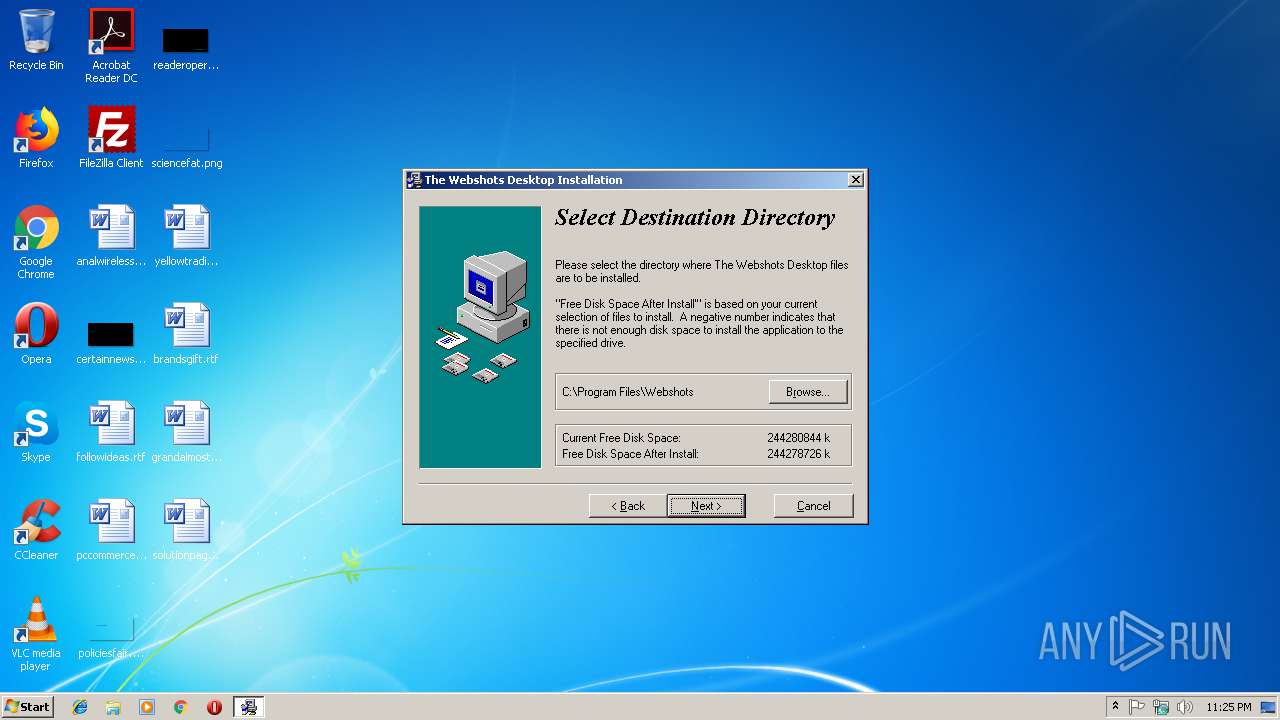Select the CCleaner desktop shortcut

click(x=36, y=530)
